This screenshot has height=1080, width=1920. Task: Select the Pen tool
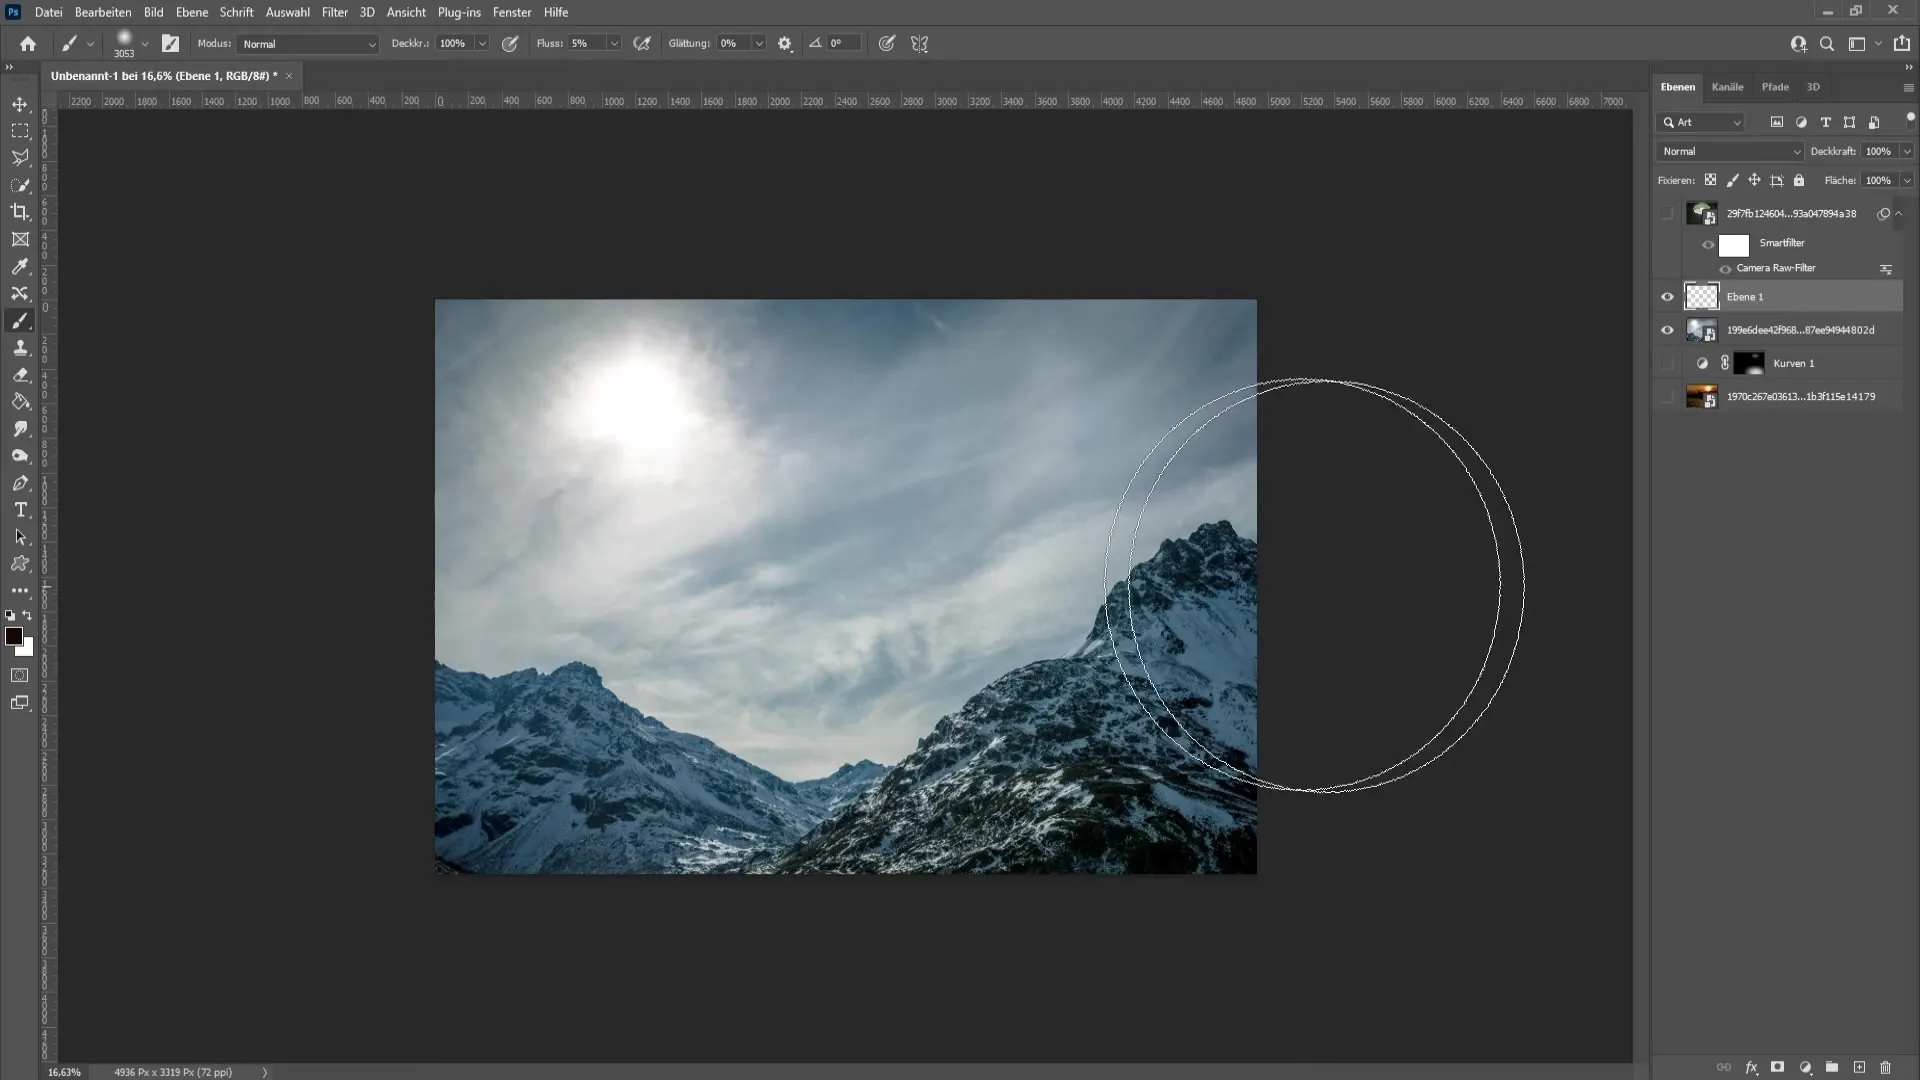(x=20, y=483)
